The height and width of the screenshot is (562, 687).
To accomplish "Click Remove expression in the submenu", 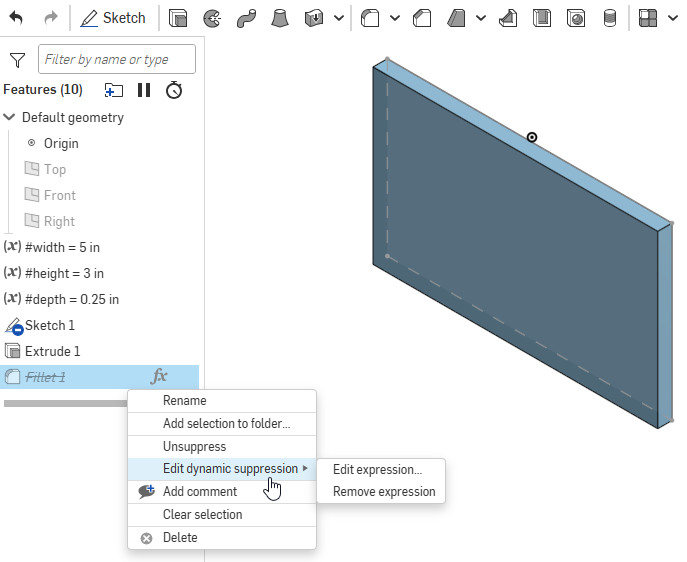I will [384, 491].
